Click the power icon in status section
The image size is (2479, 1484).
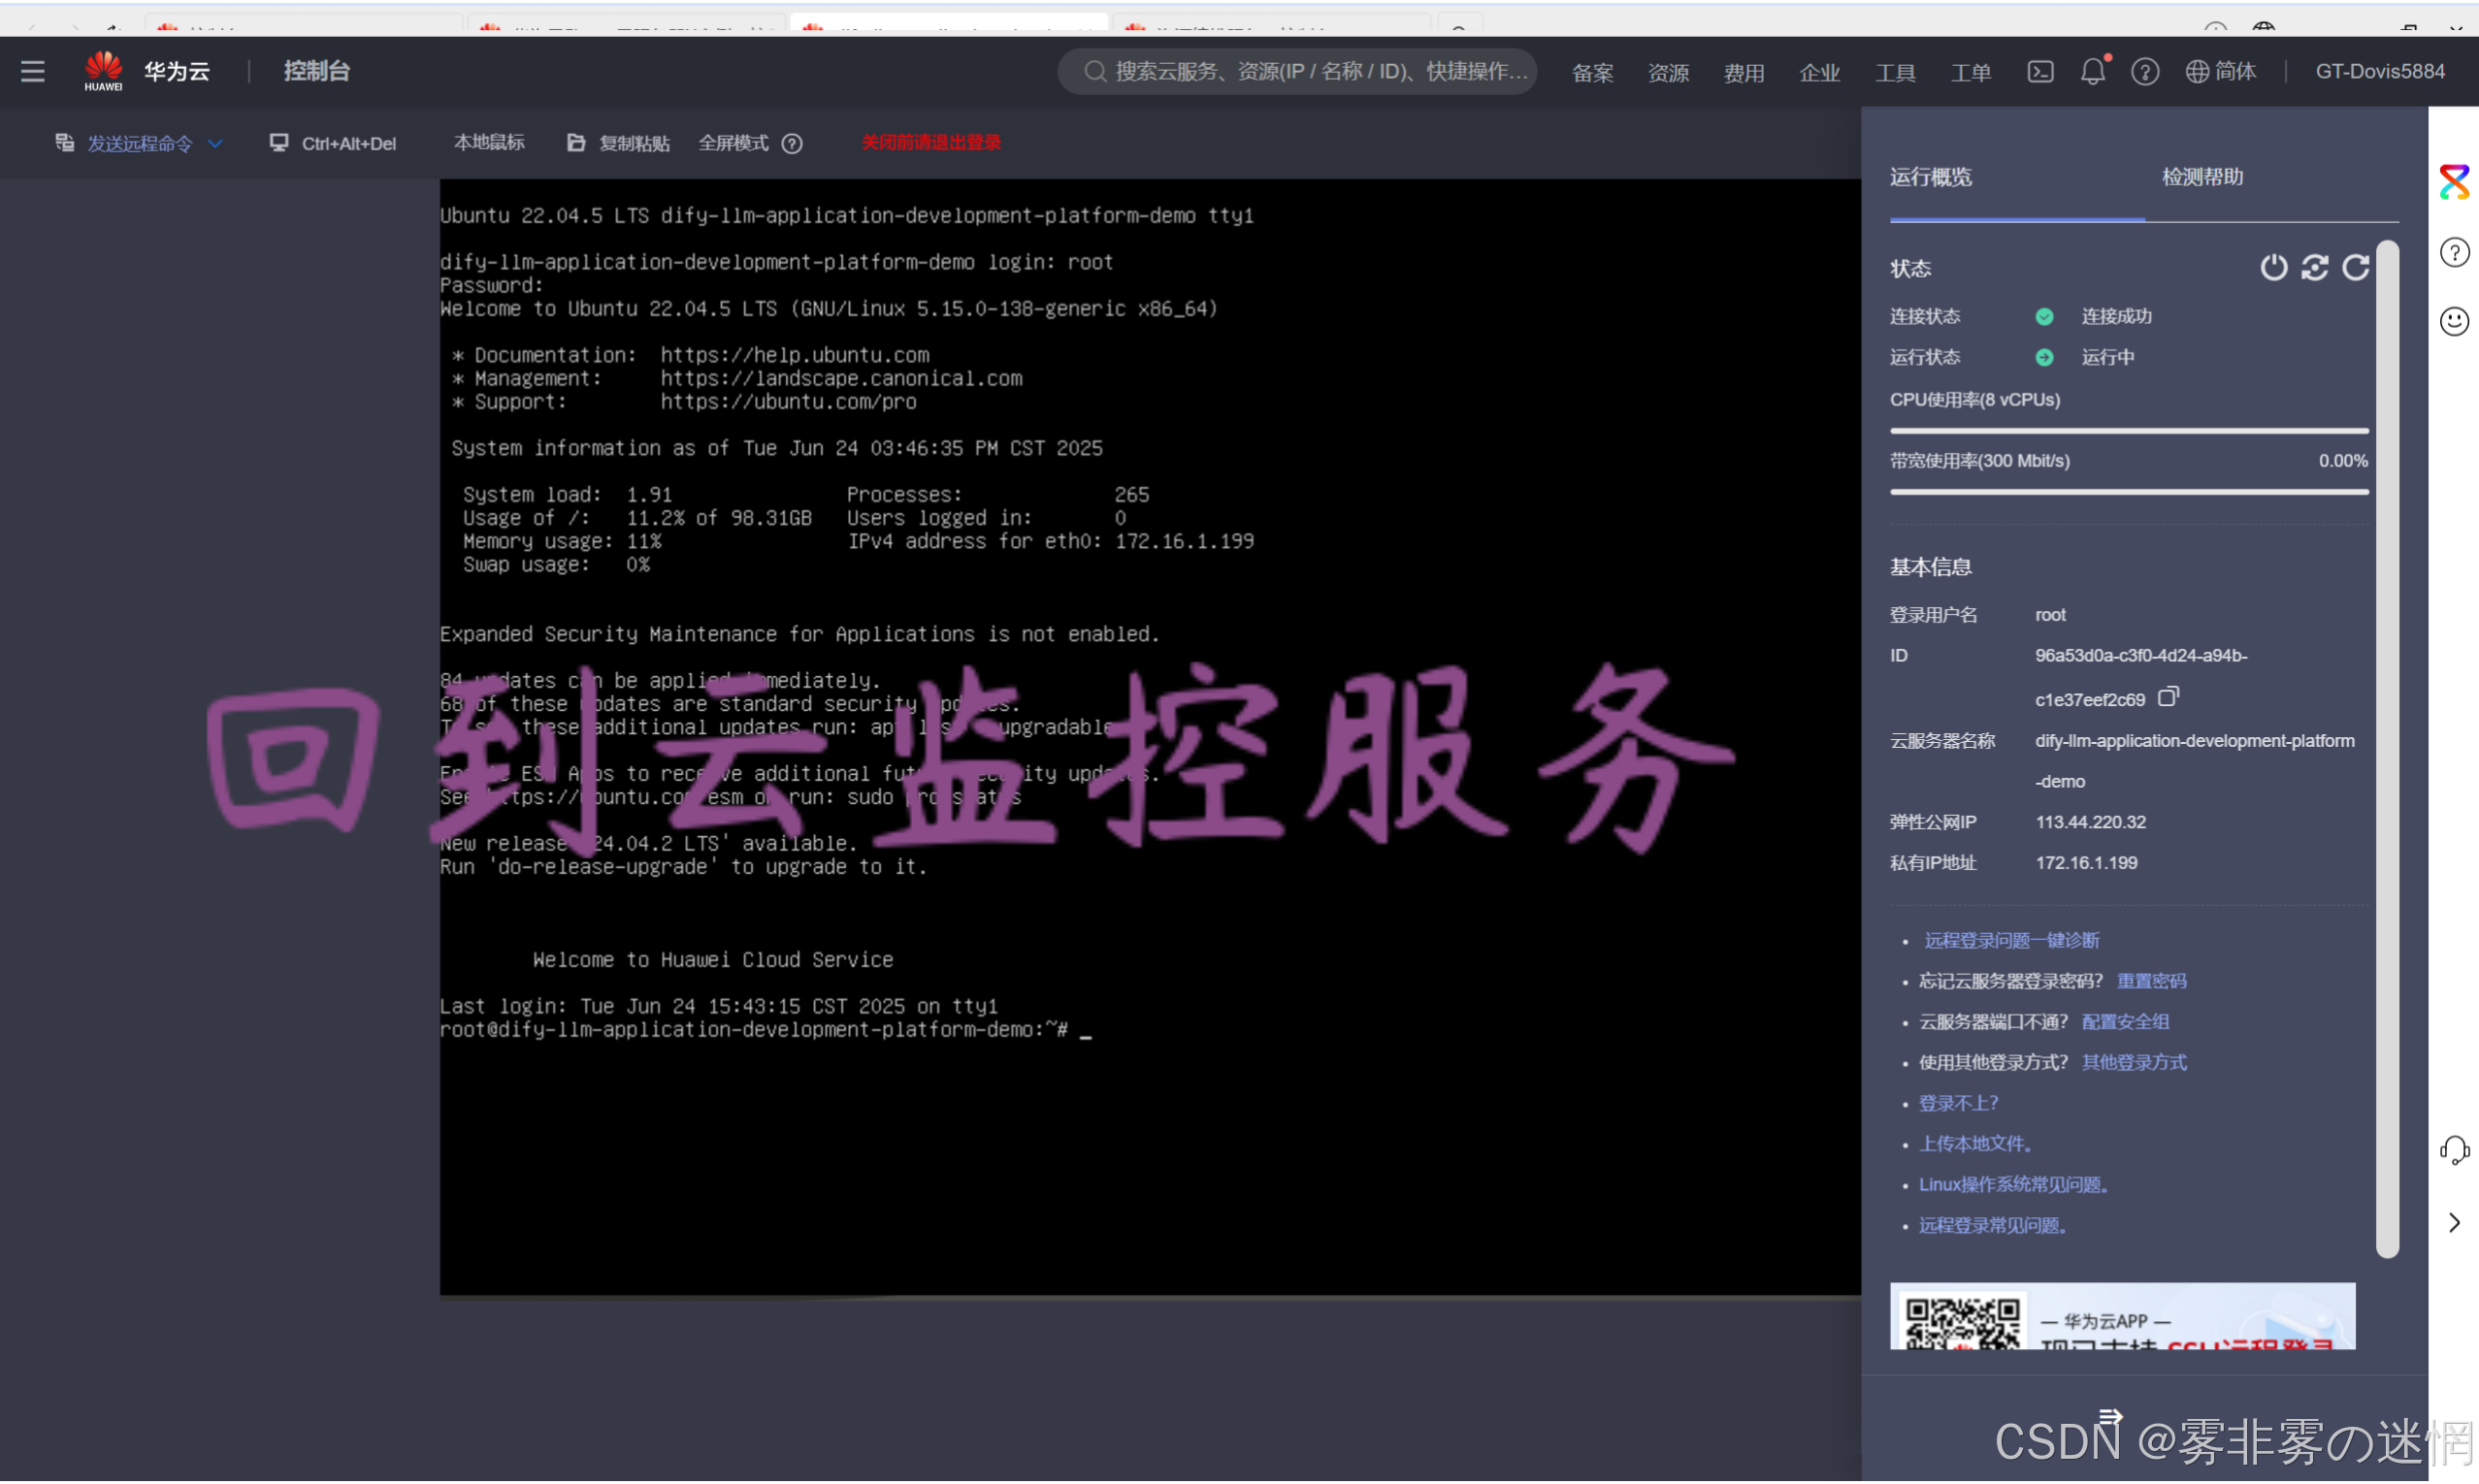(2273, 268)
